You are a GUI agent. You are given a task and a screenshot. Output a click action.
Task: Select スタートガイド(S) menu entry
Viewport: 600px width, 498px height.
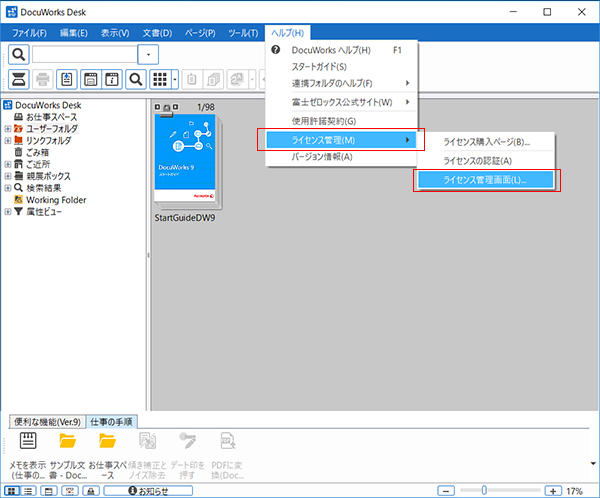[x=341, y=67]
